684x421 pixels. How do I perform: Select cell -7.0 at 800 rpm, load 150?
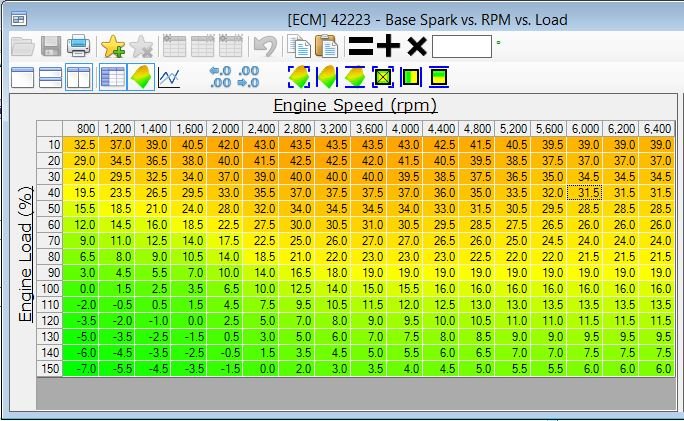81,369
